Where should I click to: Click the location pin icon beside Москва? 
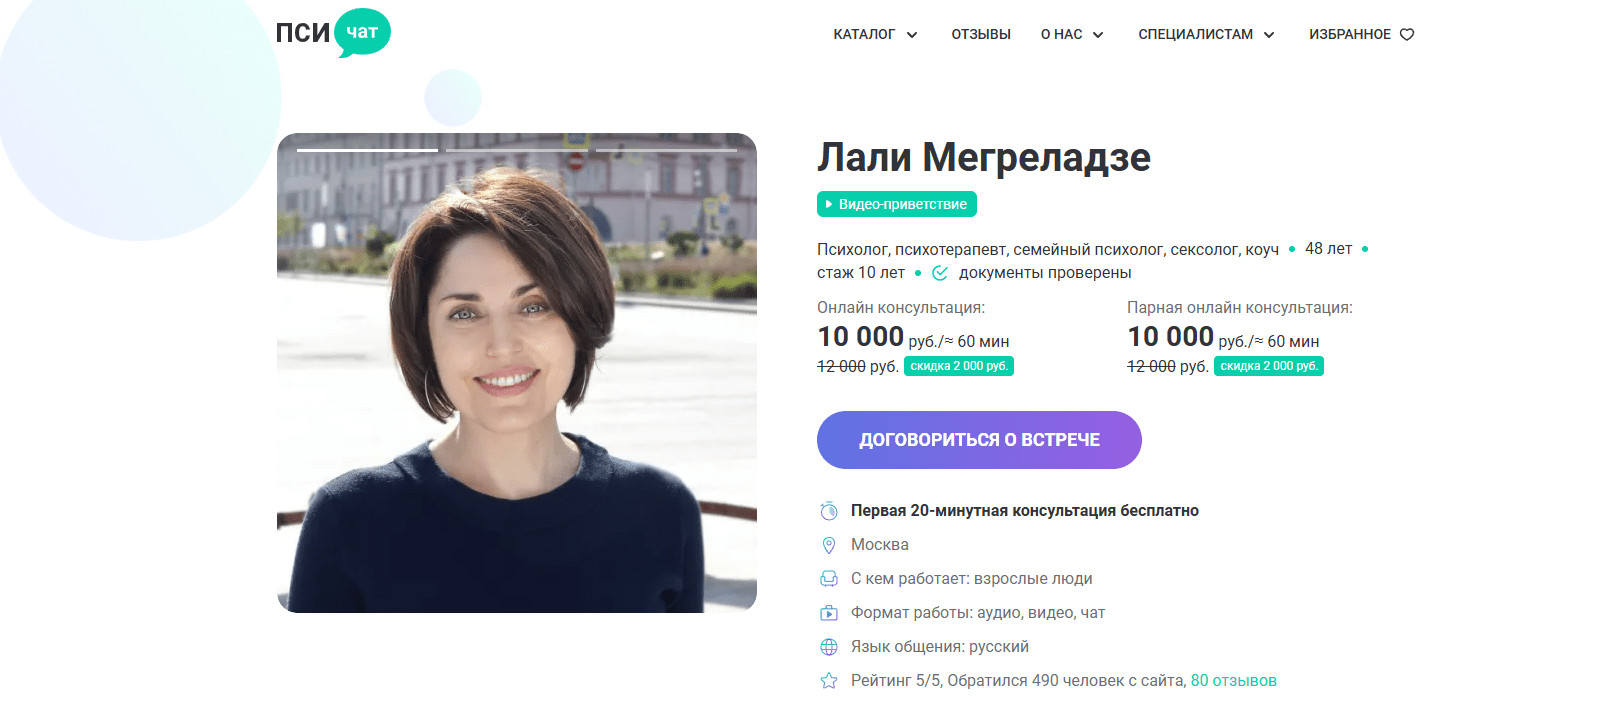coord(829,545)
